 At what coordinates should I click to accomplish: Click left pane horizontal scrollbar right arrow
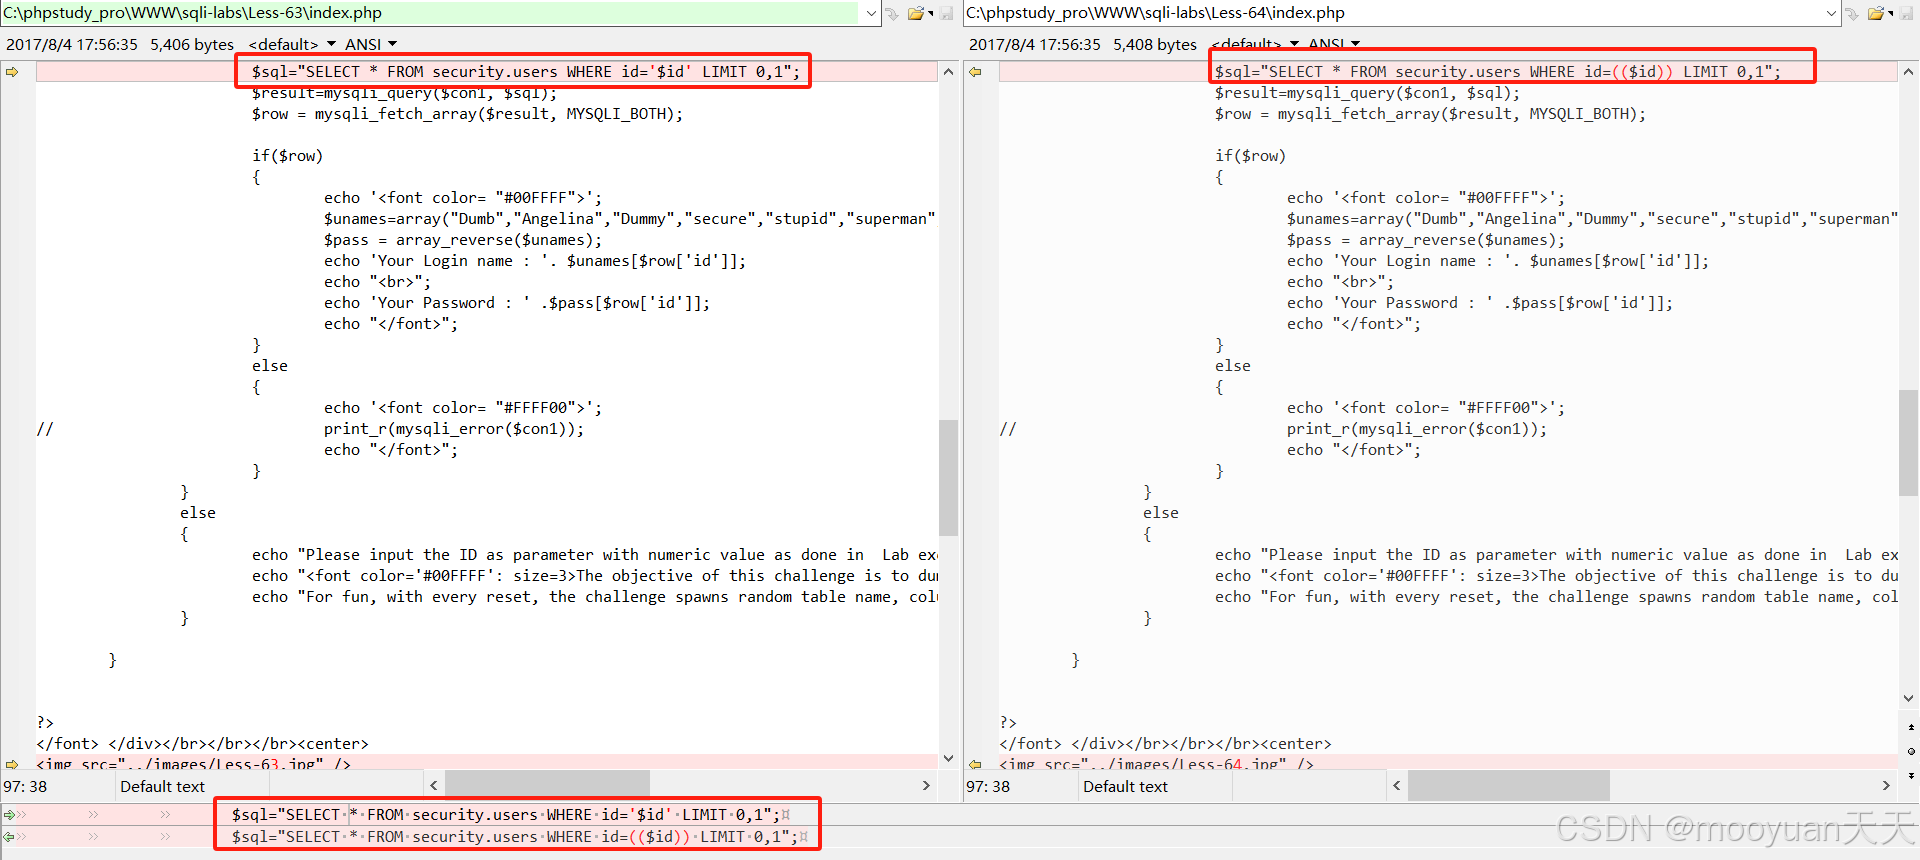coord(926,786)
